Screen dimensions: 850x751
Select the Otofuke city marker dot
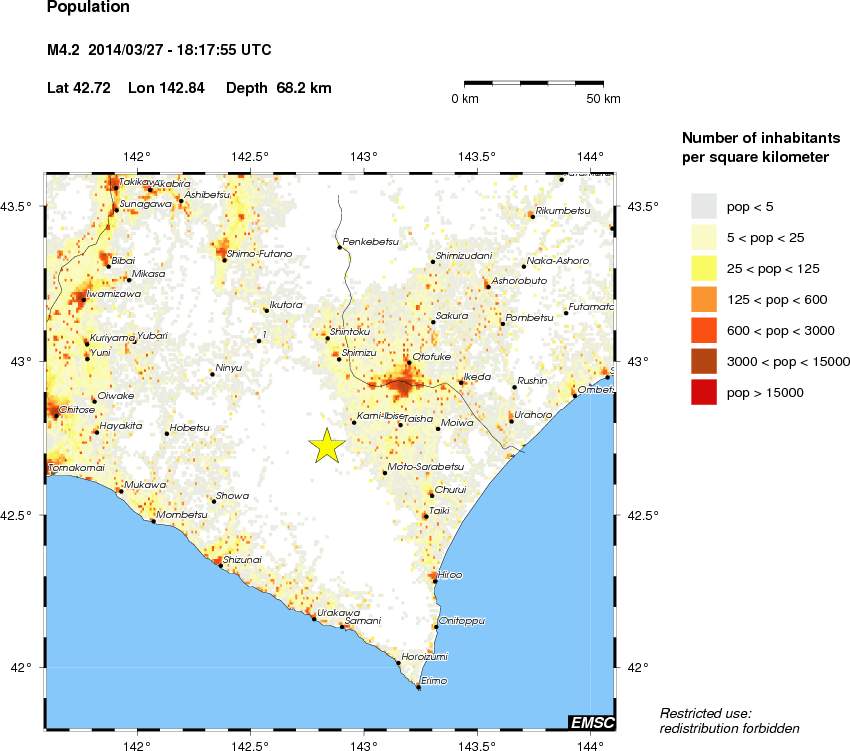point(408,362)
